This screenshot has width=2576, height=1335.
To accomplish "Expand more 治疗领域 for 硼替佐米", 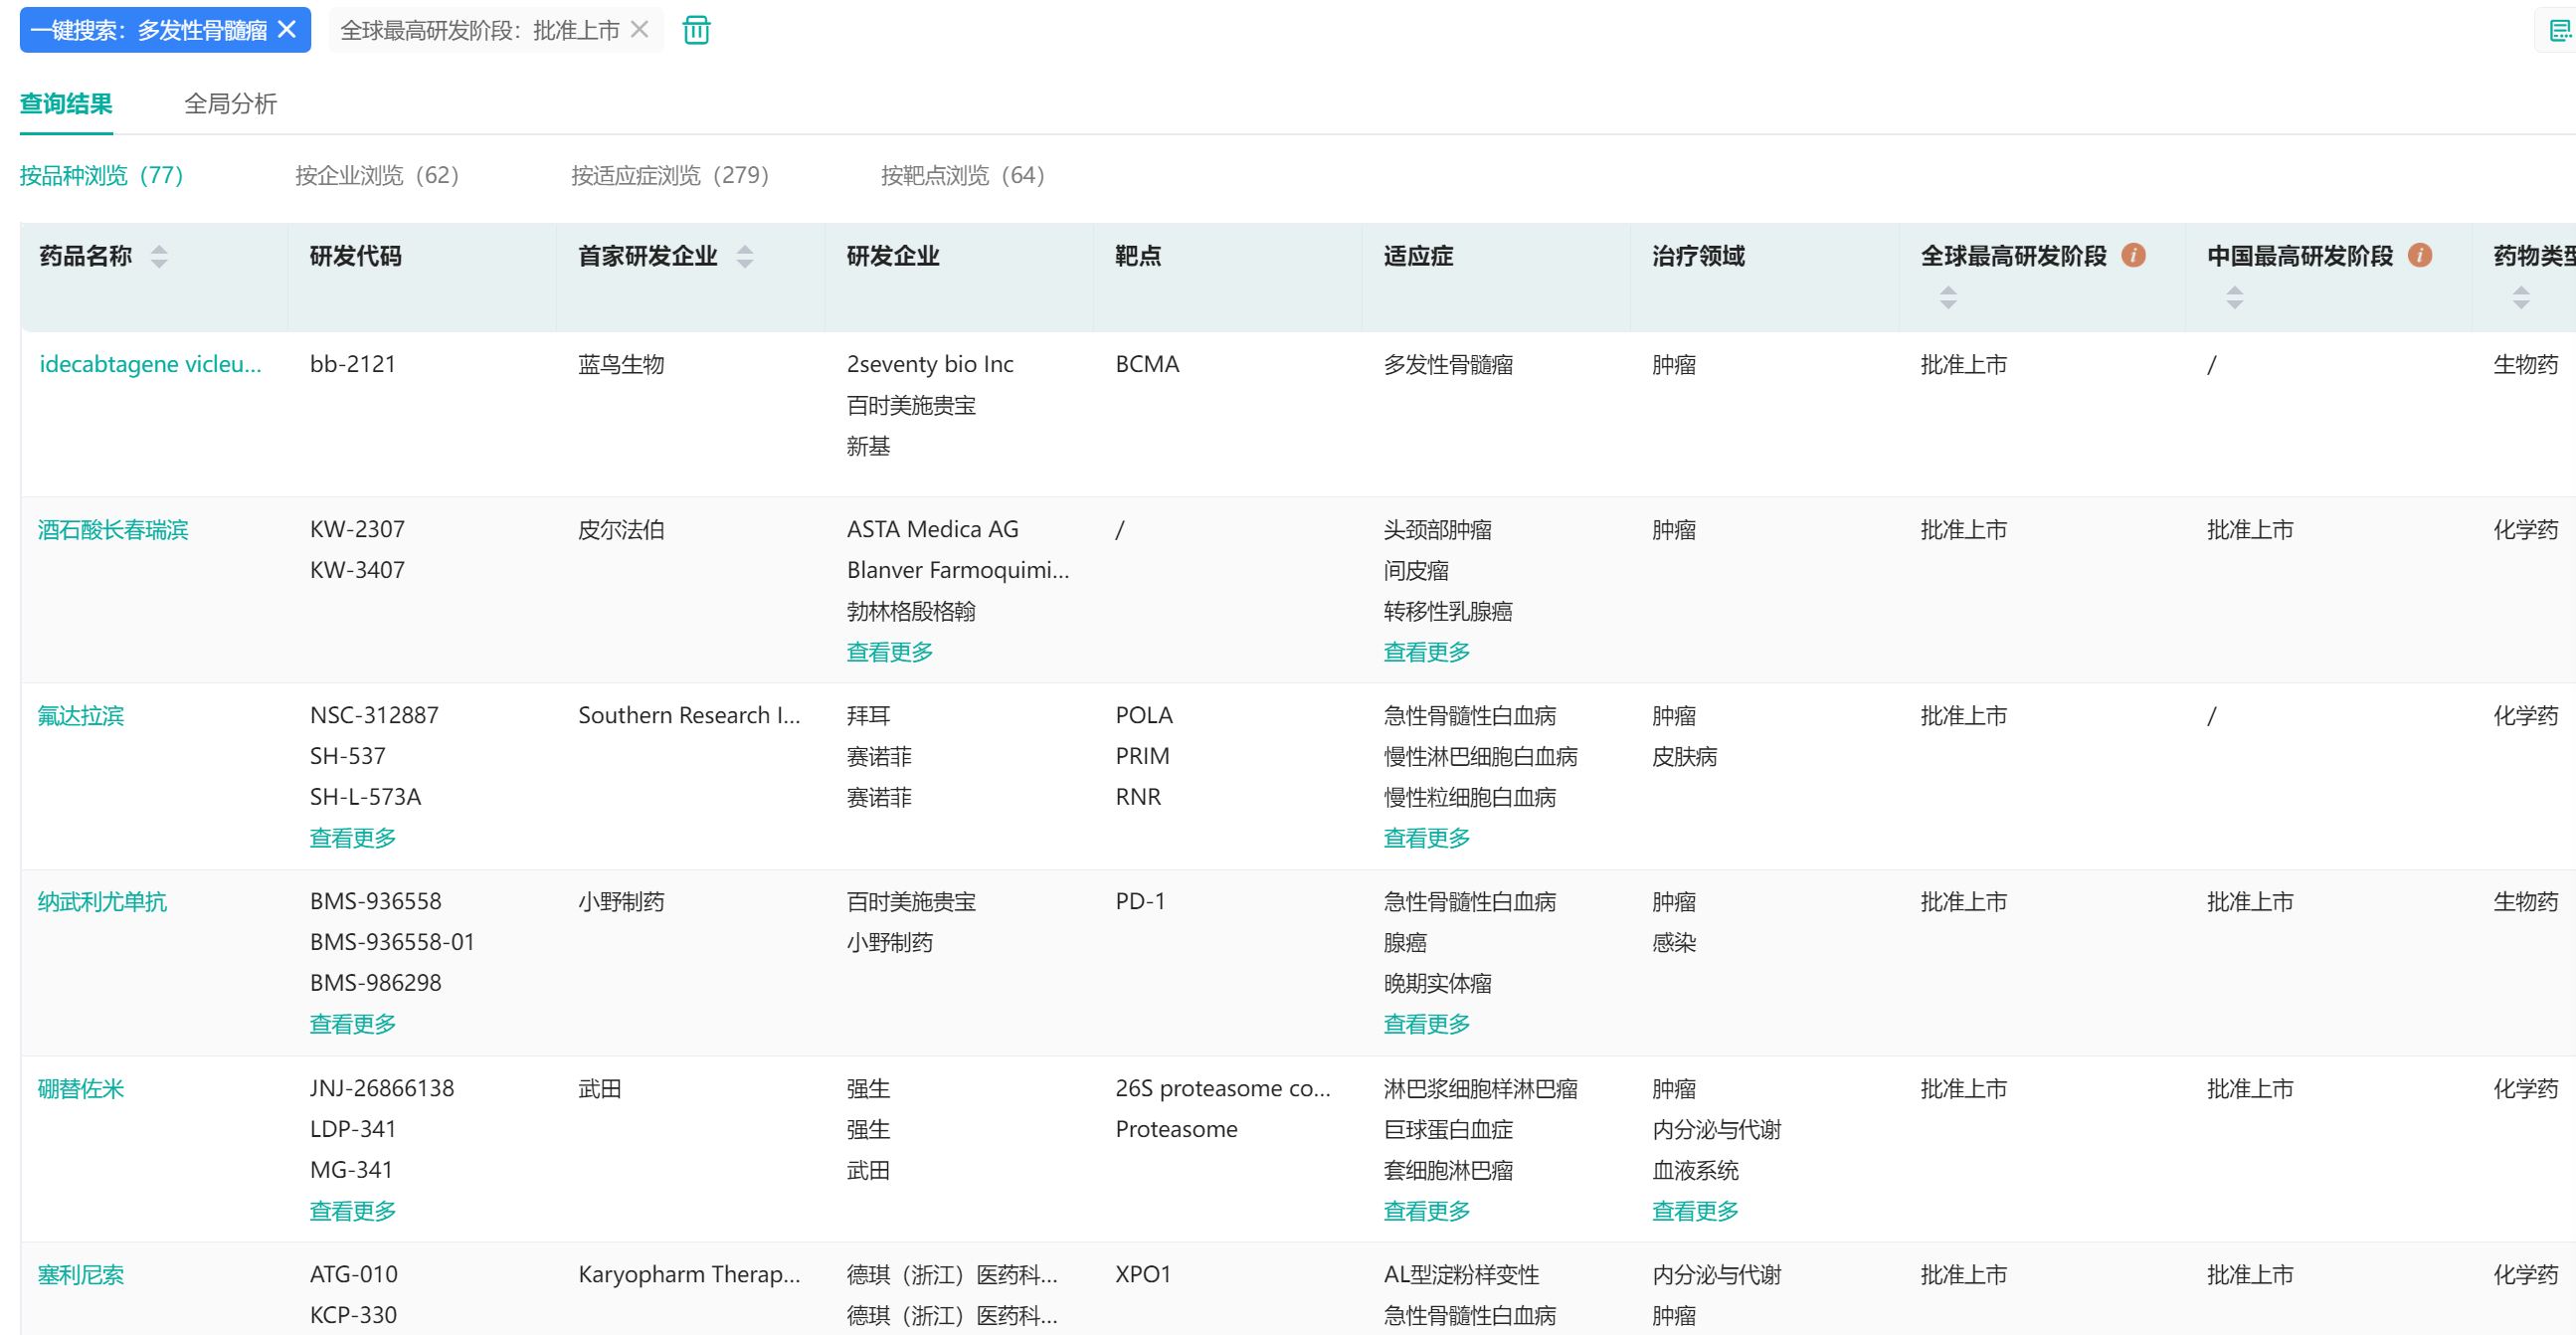I will [x=1694, y=1211].
